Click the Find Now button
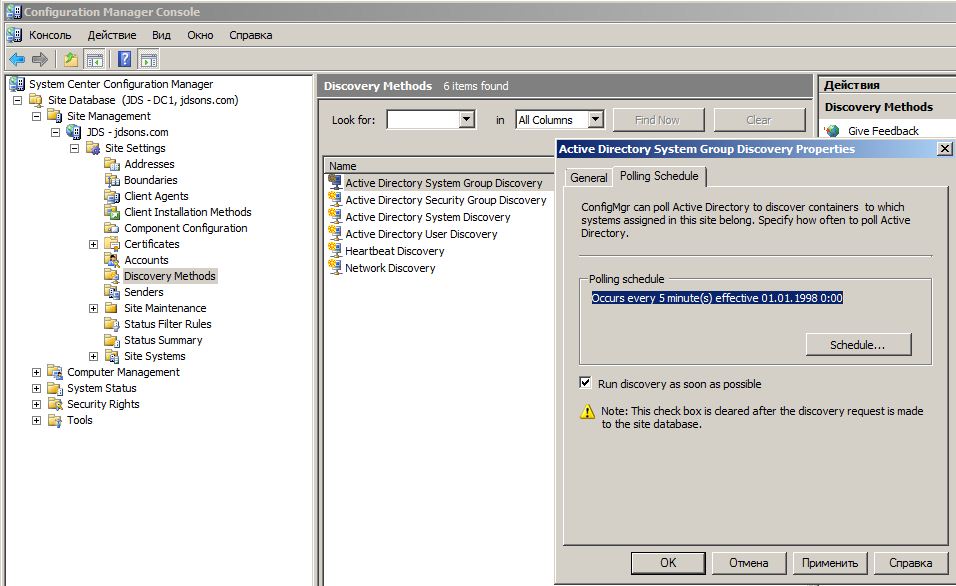The image size is (956, 586). click(x=658, y=120)
